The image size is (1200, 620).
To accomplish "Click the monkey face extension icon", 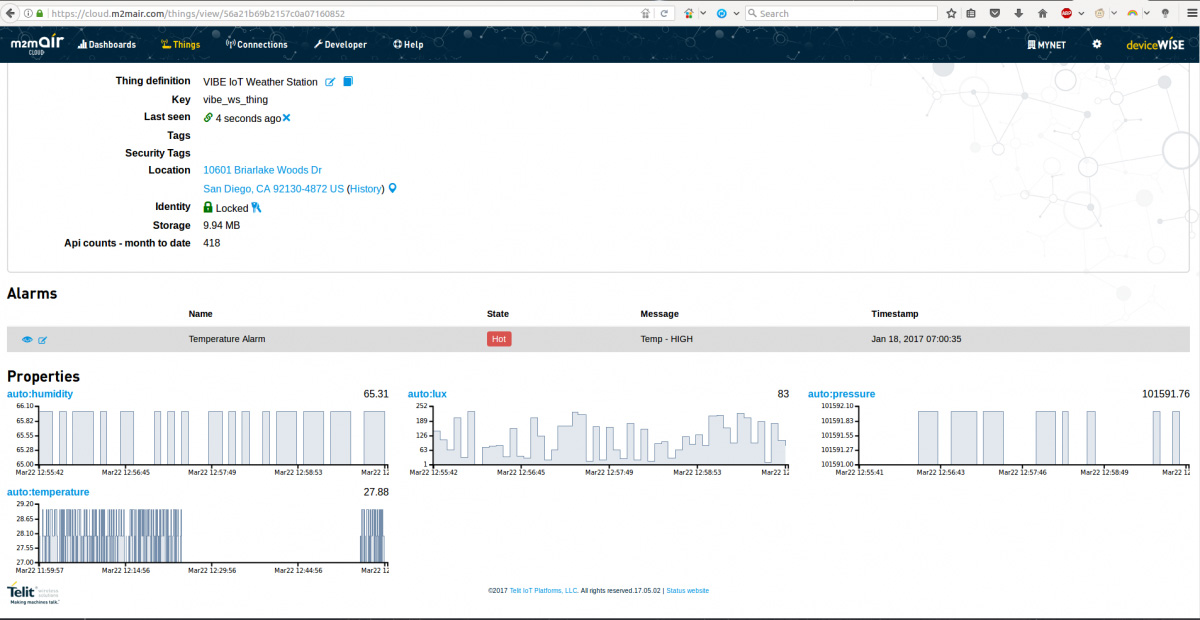I will coord(1099,14).
